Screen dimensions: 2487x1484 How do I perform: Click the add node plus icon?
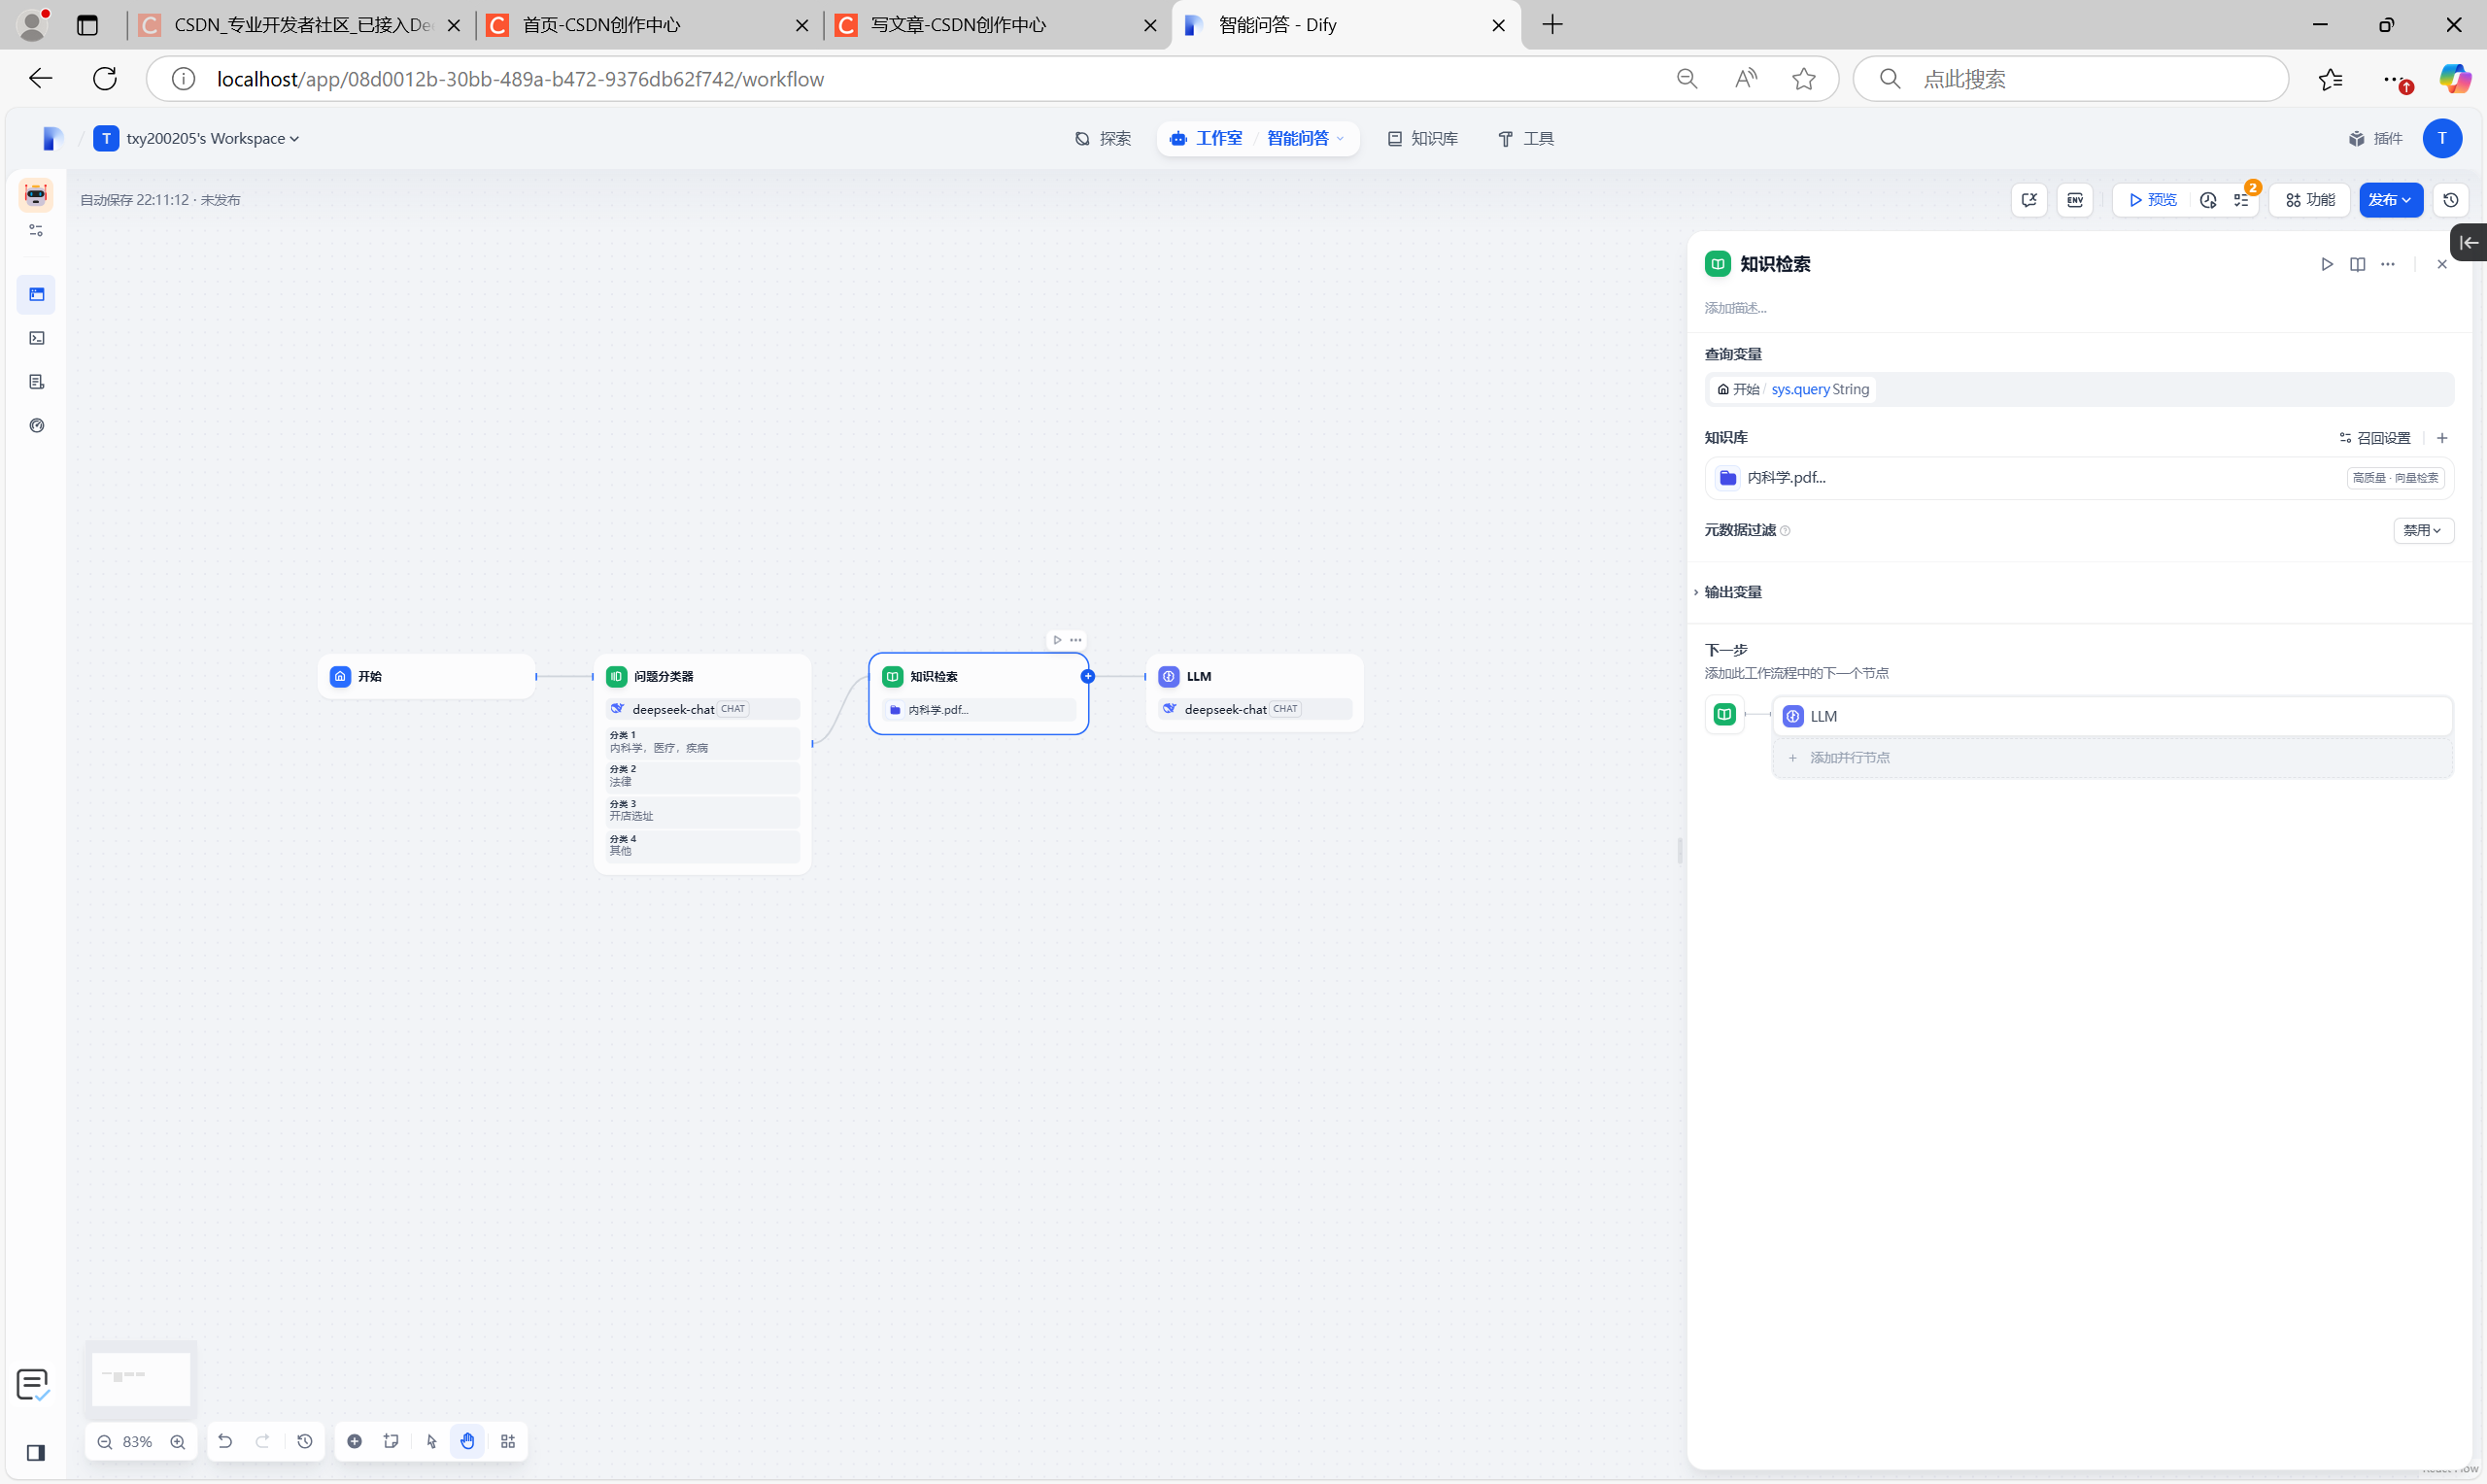[354, 1441]
